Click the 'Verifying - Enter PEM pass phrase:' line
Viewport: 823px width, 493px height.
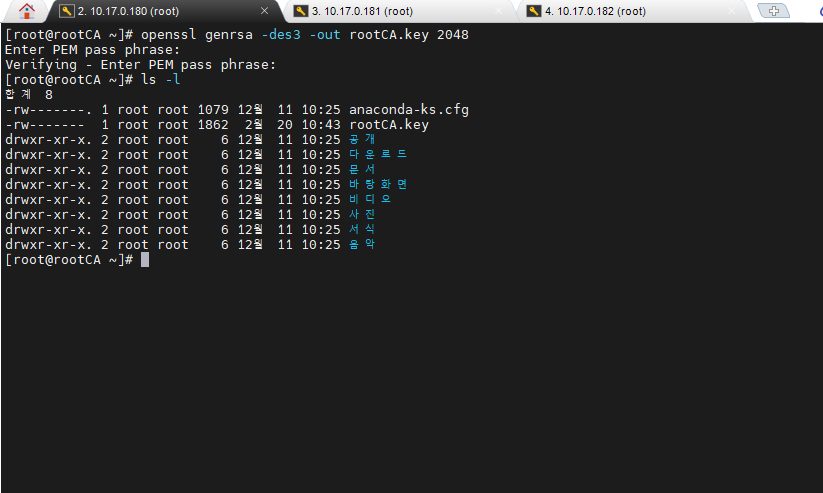coord(140,65)
